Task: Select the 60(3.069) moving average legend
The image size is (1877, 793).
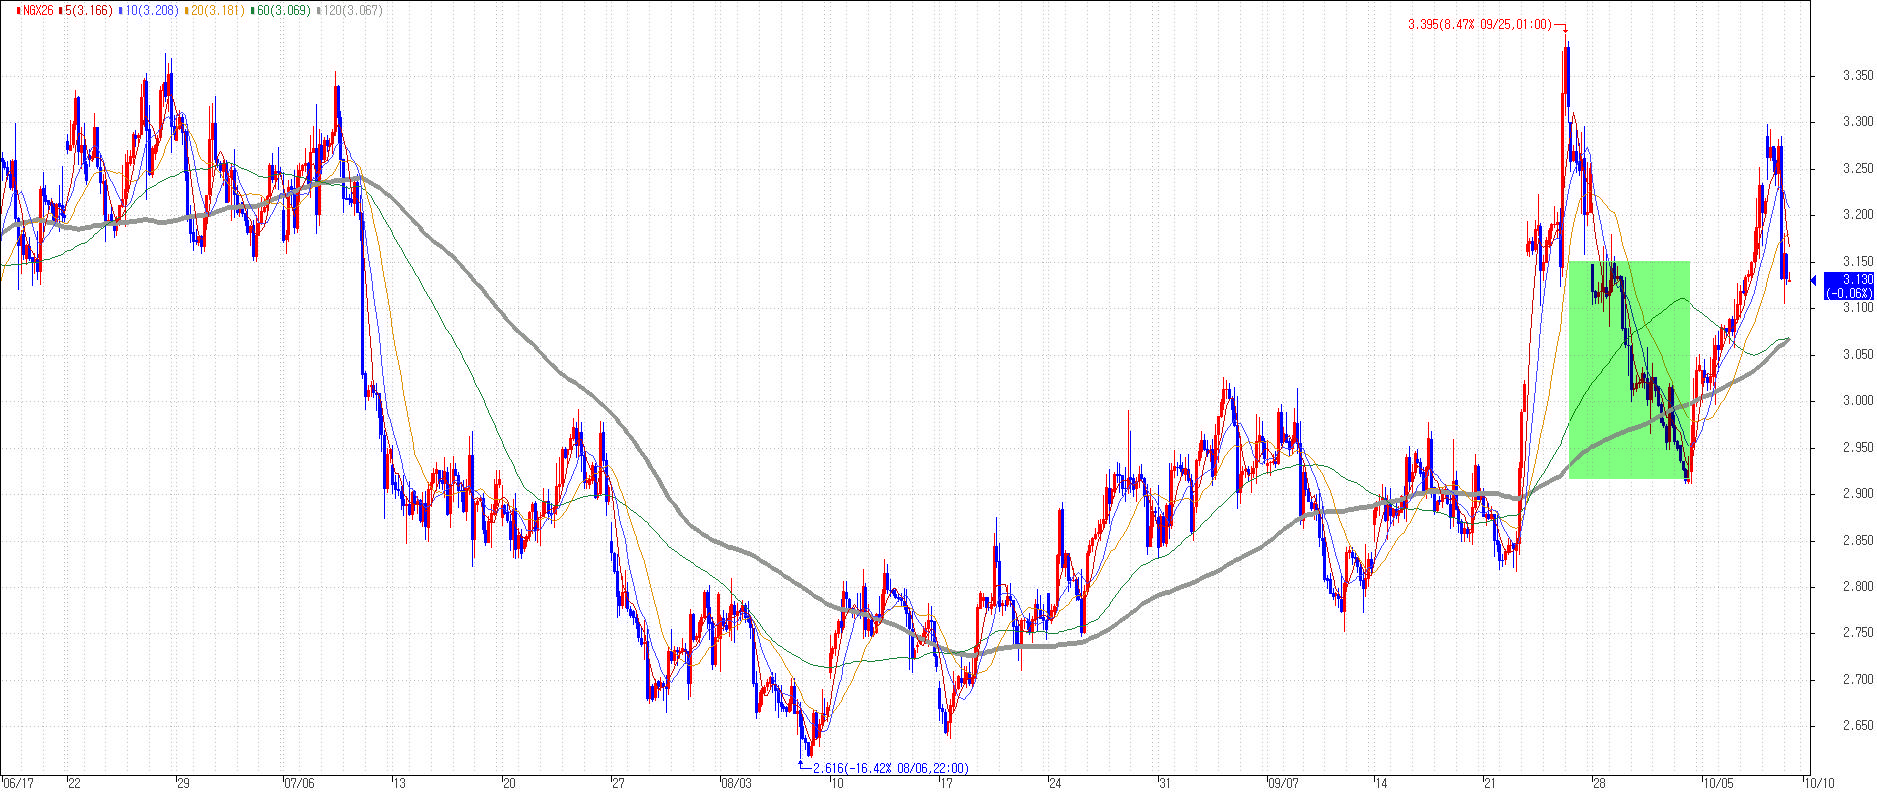Action: coord(283,11)
